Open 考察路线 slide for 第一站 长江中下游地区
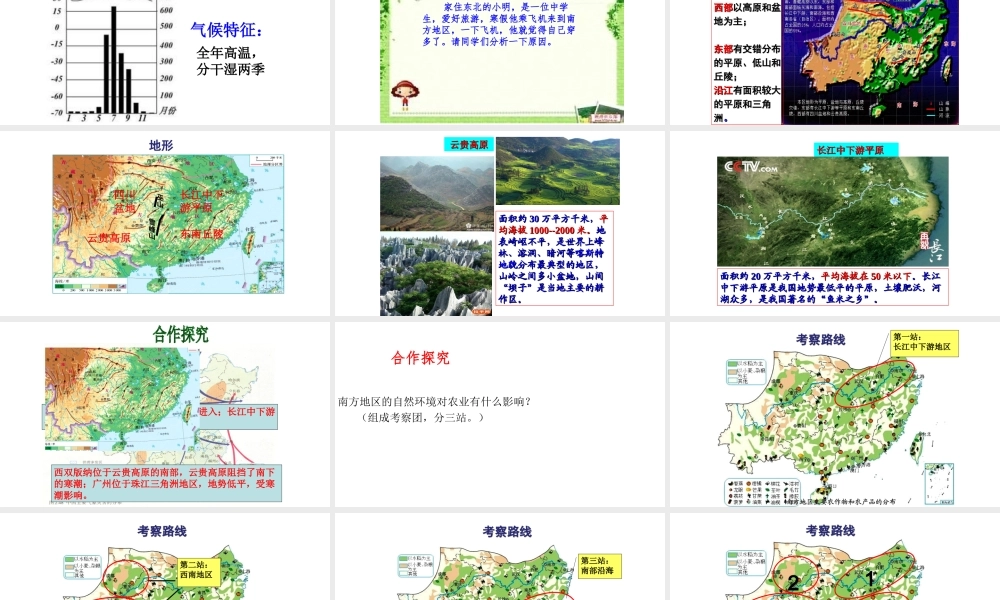 [835, 414]
